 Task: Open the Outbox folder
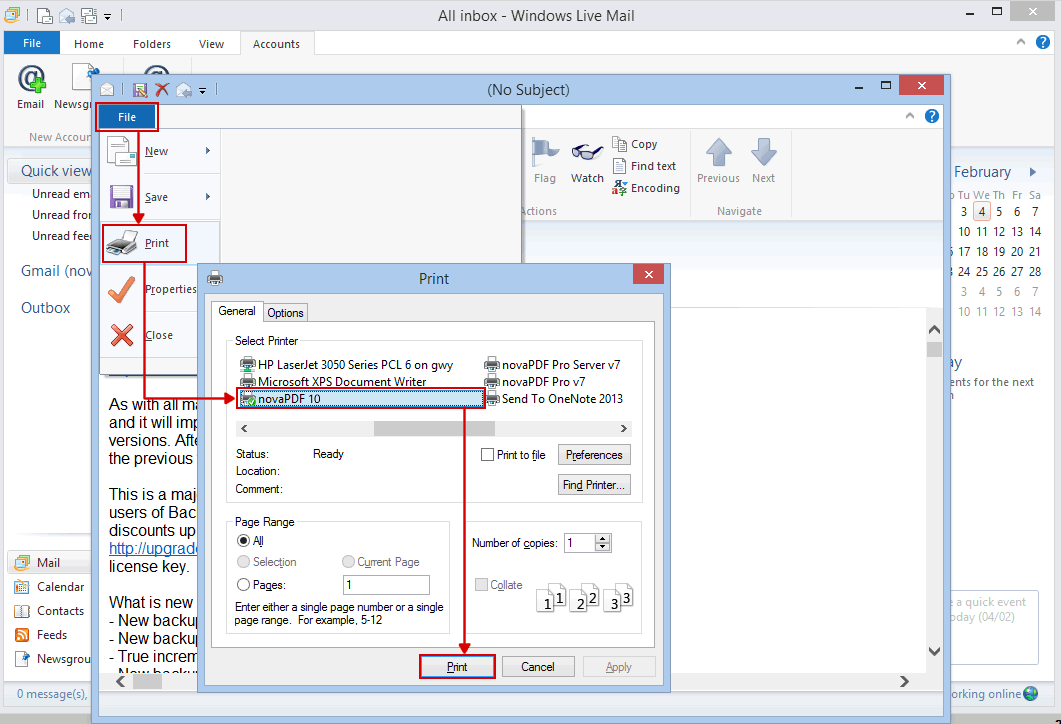pyautogui.click(x=45, y=308)
